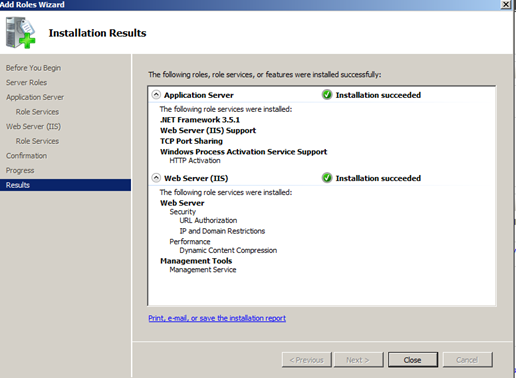The width and height of the screenshot is (516, 378).
Task: Select the highlighted Results step
Action: 65,185
